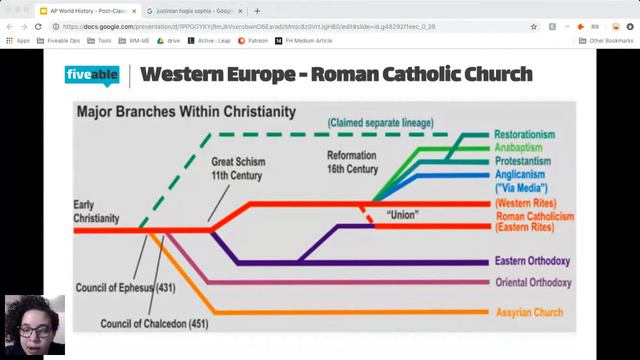Viewport: 640px width, 360px height.
Task: Open the Tools bookmark folder
Action: click(x=99, y=41)
